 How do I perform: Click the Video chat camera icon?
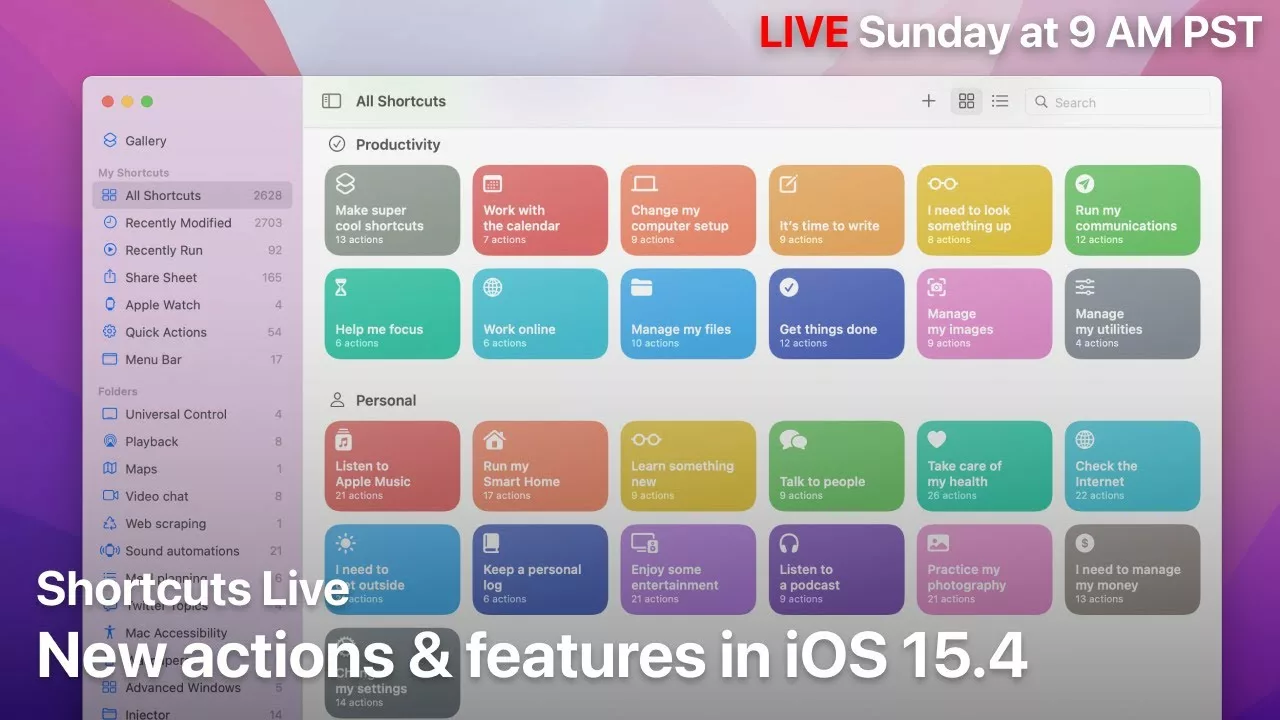pos(110,496)
